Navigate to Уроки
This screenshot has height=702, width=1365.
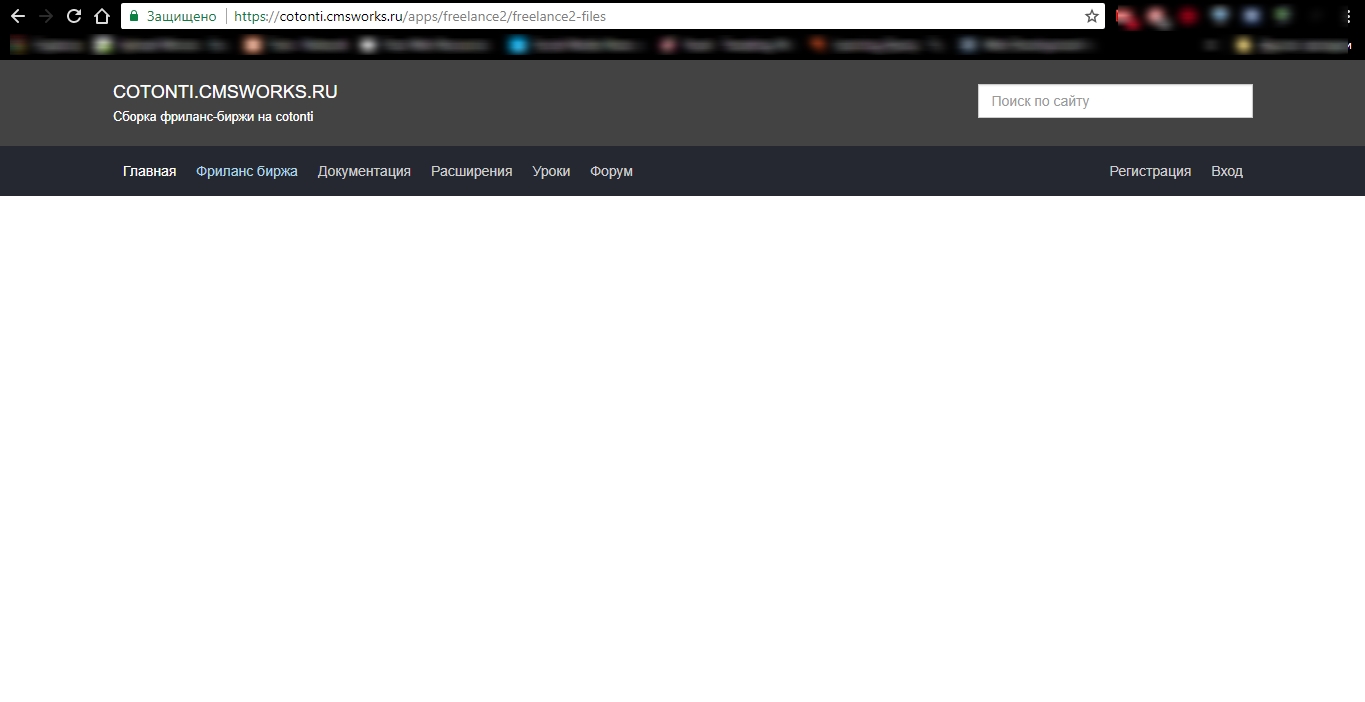pyautogui.click(x=551, y=171)
